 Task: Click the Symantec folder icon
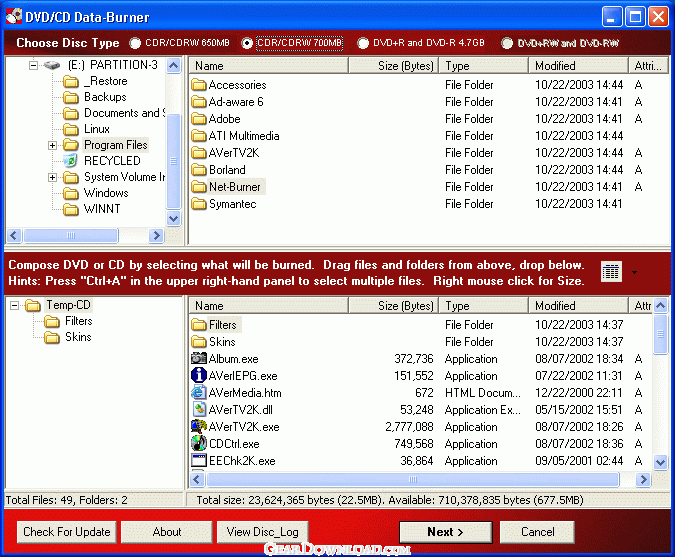(x=198, y=204)
